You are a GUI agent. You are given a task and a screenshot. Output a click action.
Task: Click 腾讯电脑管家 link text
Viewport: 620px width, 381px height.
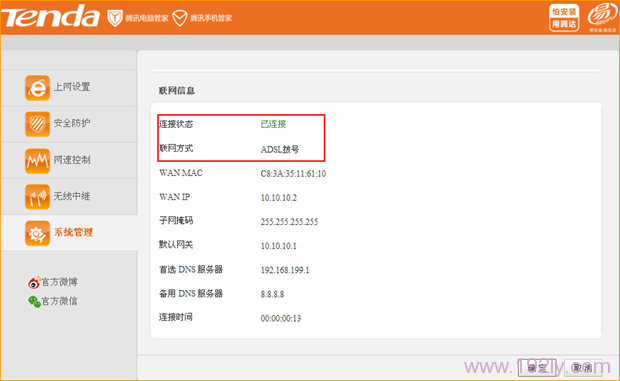pyautogui.click(x=147, y=18)
